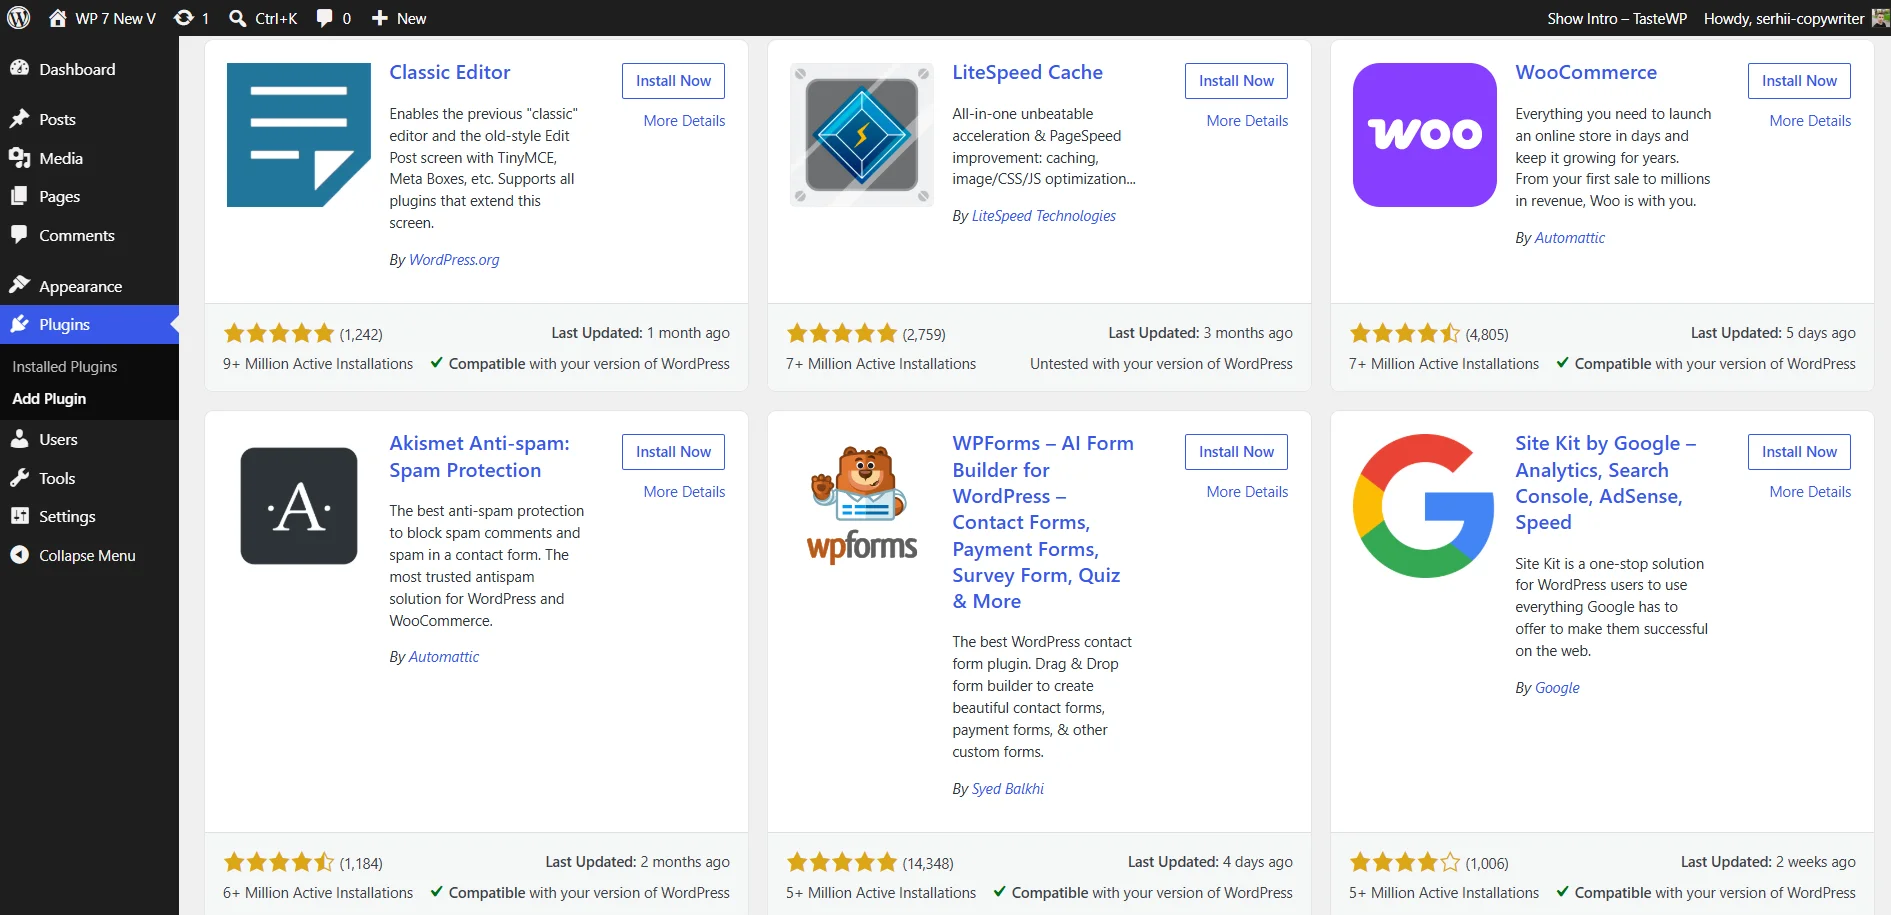Click the comments bubble icon in admin bar
The width and height of the screenshot is (1891, 915).
click(324, 18)
